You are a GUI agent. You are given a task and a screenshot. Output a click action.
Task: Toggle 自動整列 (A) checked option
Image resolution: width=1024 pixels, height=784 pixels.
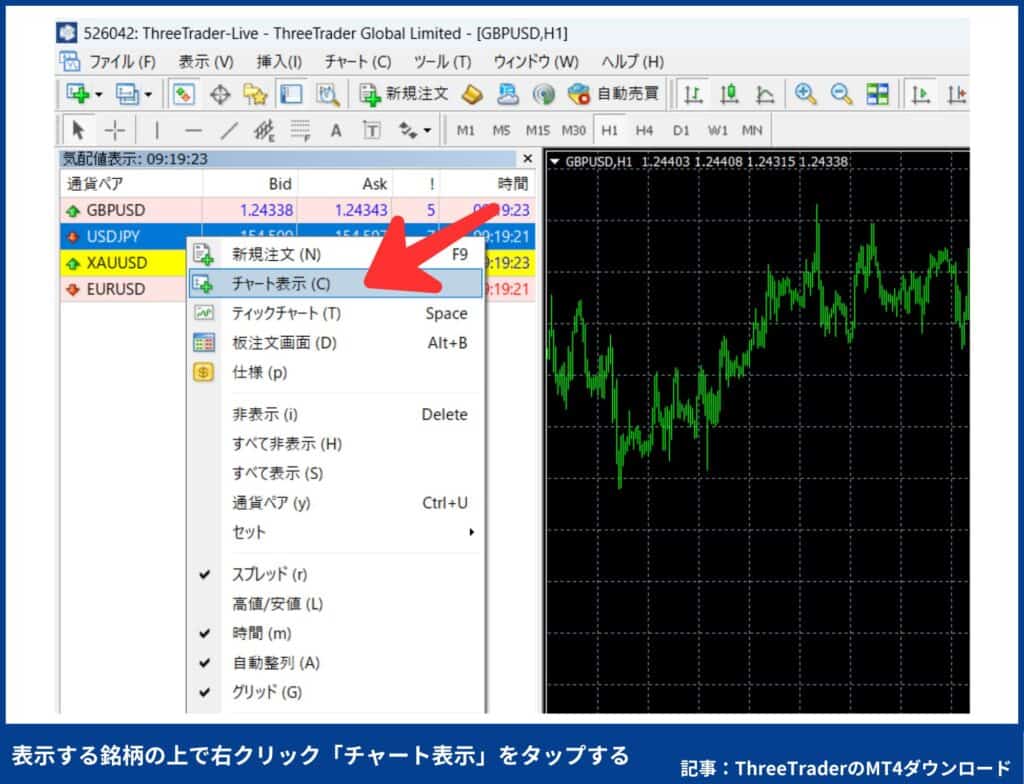(x=336, y=663)
